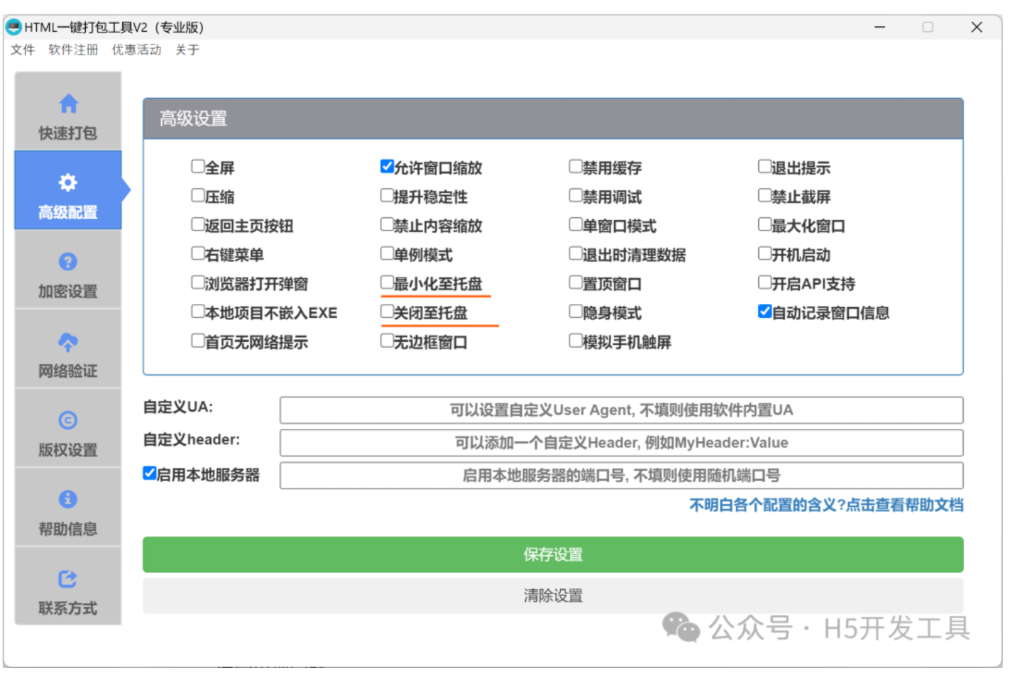Viewport: 1012px width, 678px height.
Task: Tick 本地项目不嵌入EXE checkbox
Action: click(x=197, y=312)
